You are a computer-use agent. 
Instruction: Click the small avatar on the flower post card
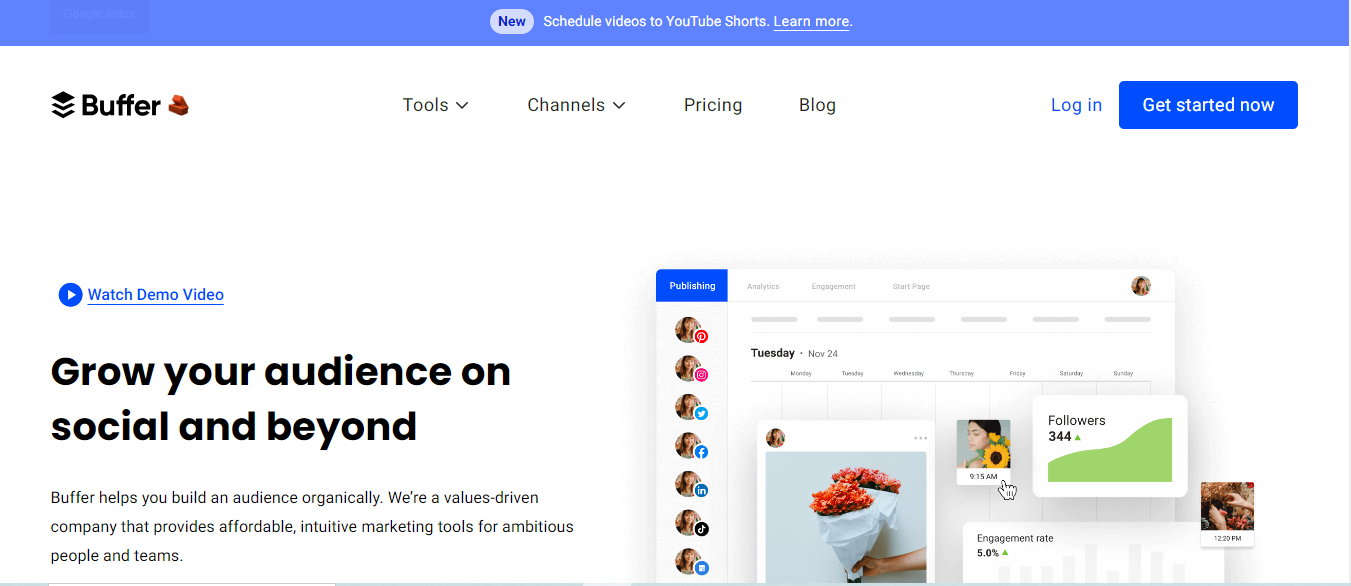775,438
